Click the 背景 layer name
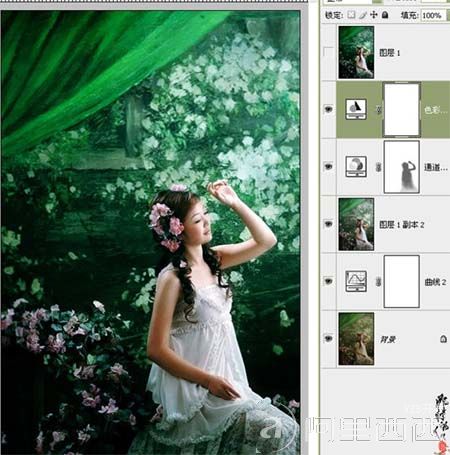Image resolution: width=450 pixels, height=455 pixels. (388, 339)
